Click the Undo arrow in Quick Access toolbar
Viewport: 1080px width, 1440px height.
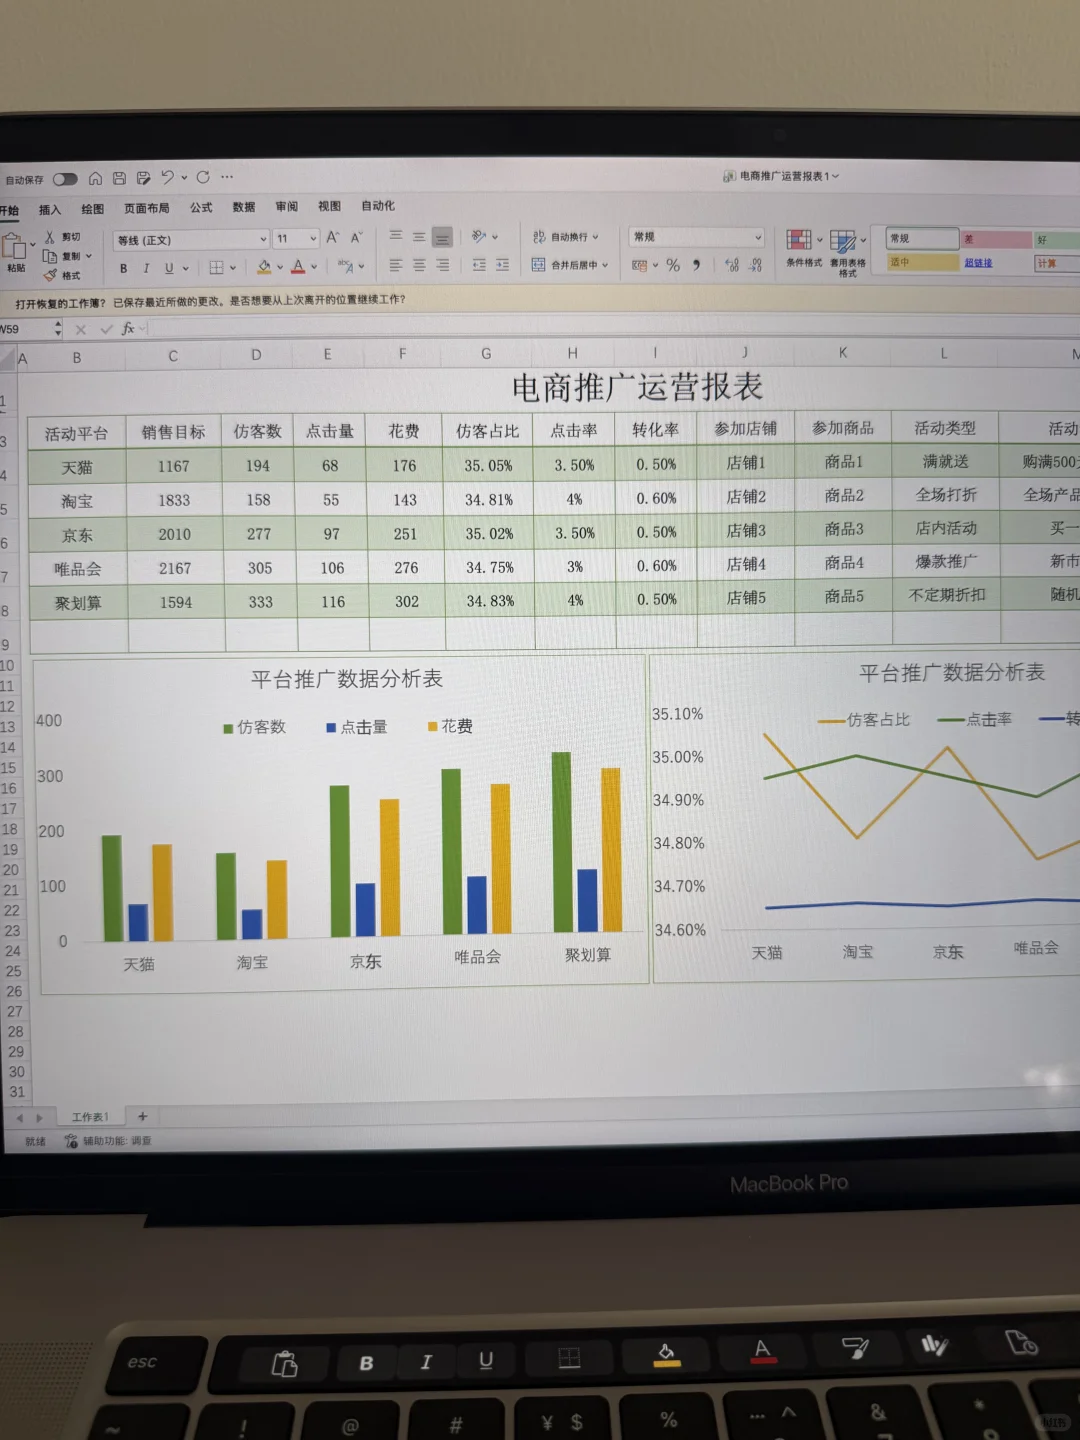click(x=168, y=177)
